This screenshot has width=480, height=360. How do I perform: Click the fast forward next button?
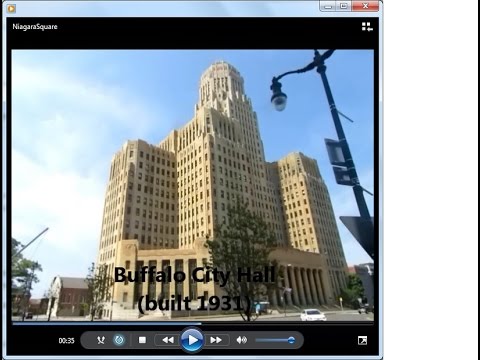(216, 340)
